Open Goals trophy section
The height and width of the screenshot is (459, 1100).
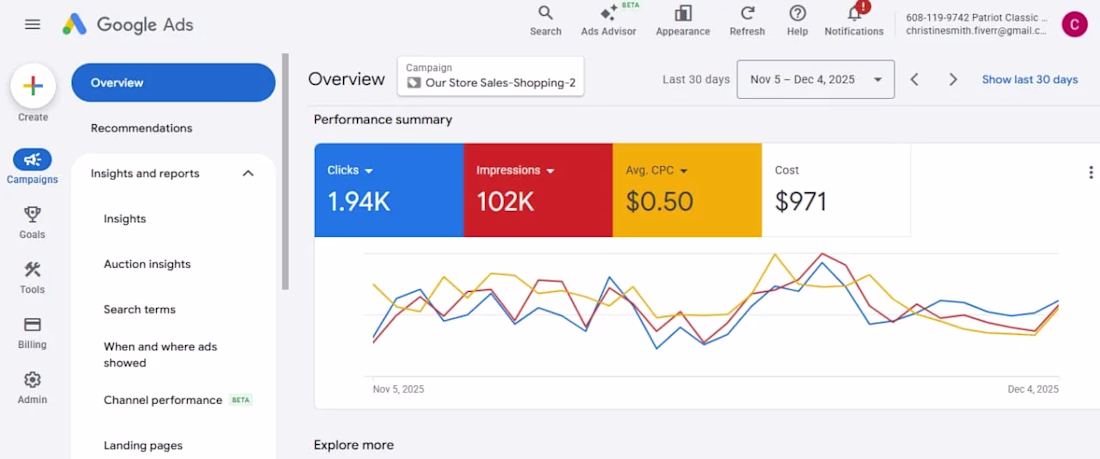32,222
